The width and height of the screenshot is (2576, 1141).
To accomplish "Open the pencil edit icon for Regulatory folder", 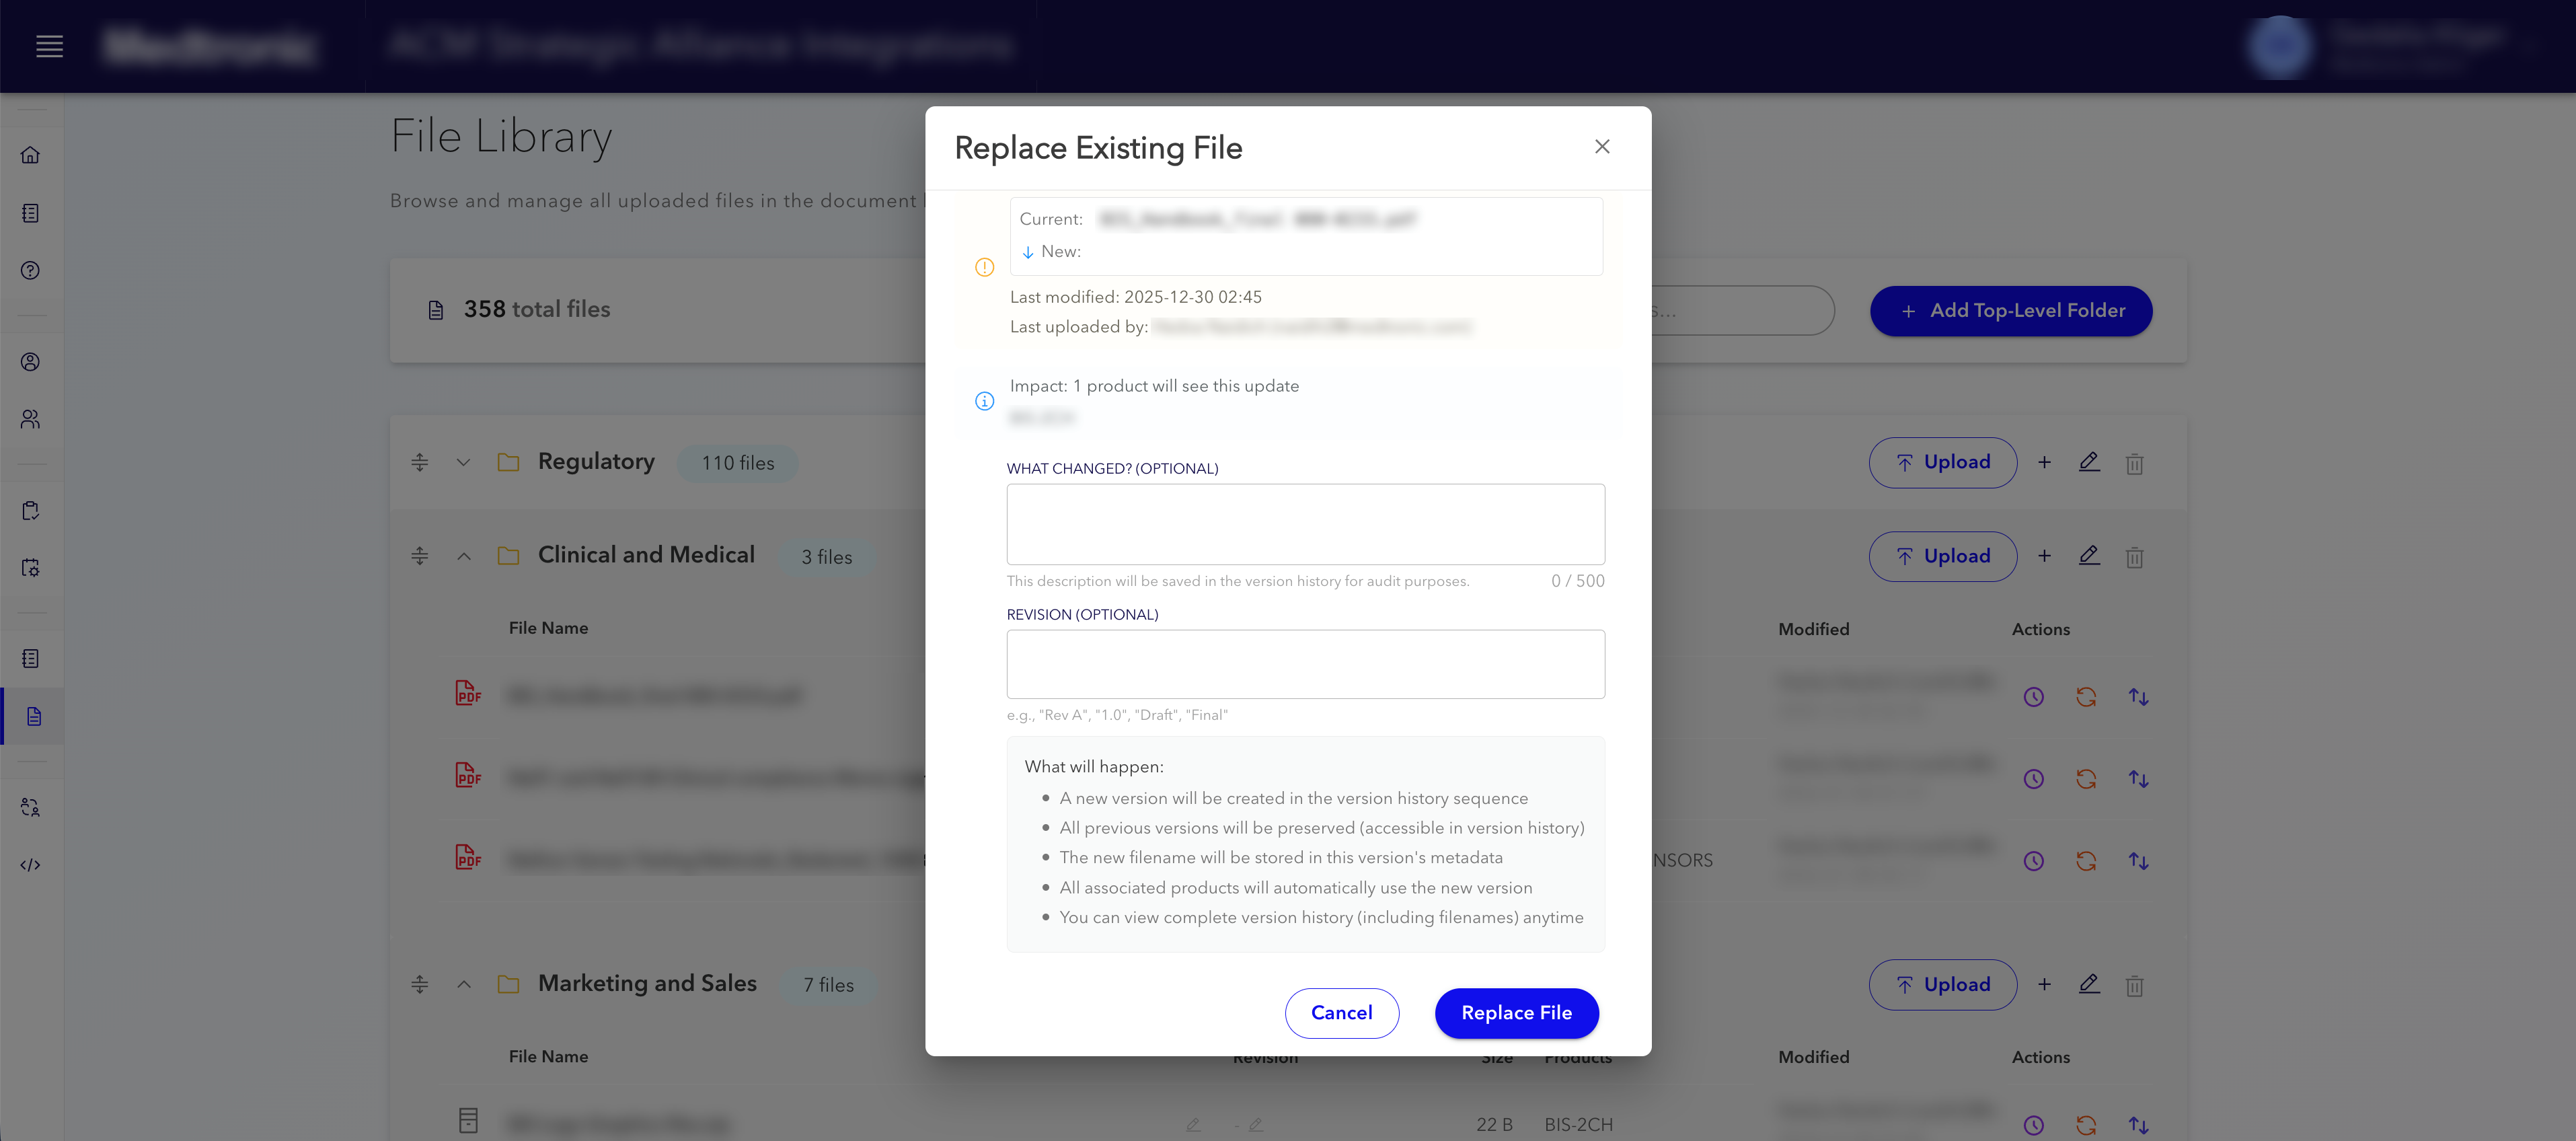I will pyautogui.click(x=2090, y=463).
